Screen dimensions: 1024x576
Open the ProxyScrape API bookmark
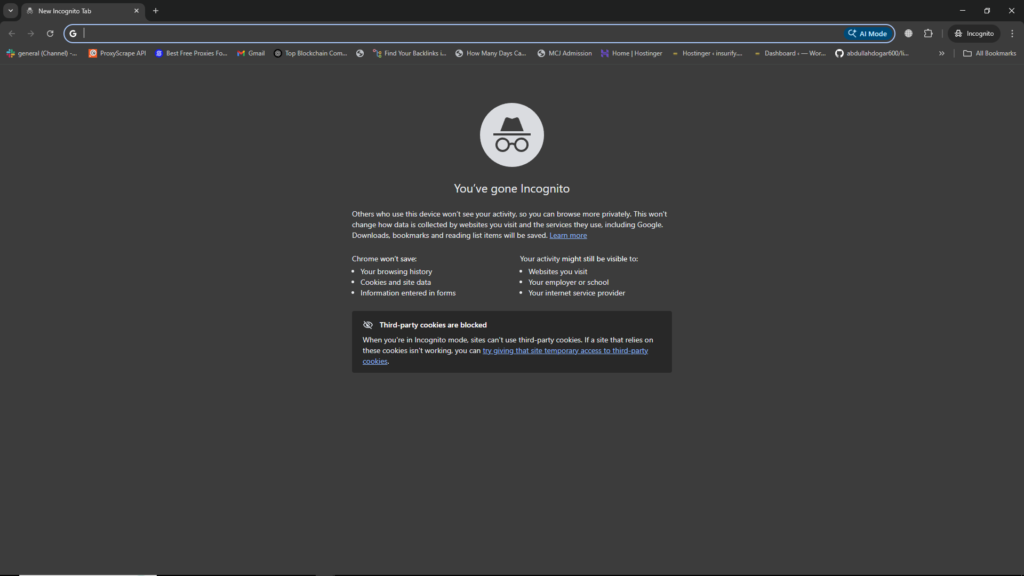coord(118,53)
